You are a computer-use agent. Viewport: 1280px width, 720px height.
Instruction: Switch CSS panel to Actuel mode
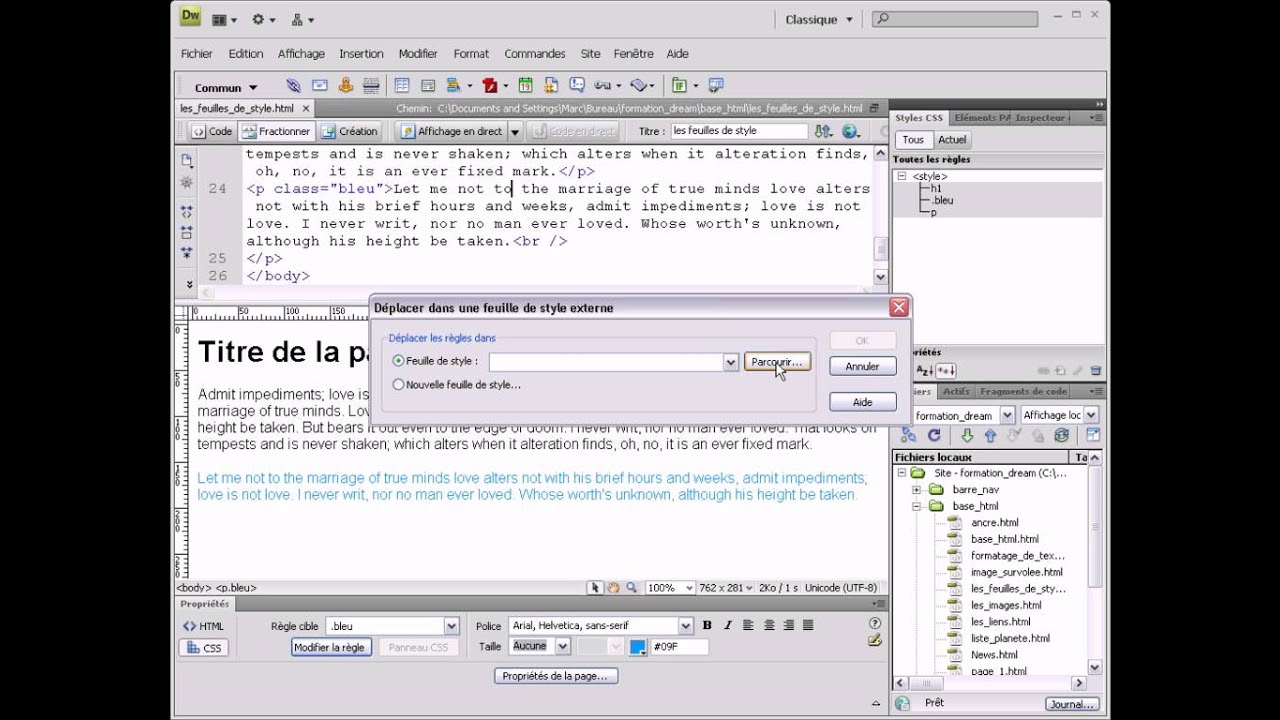[952, 140]
